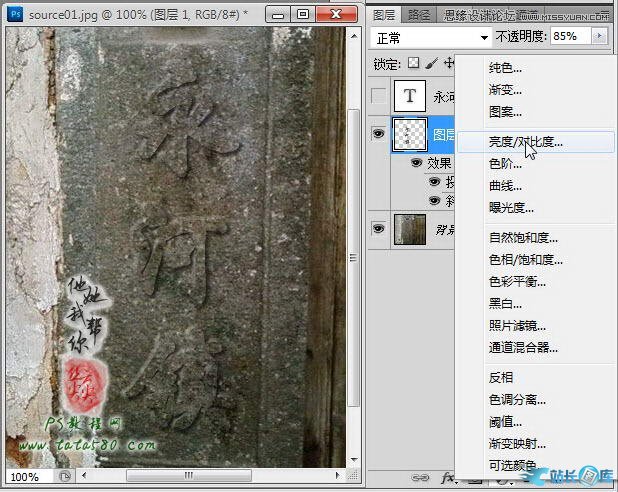The height and width of the screenshot is (492, 618).
Task: Click the lock transparent pixels icon
Action: click(413, 63)
